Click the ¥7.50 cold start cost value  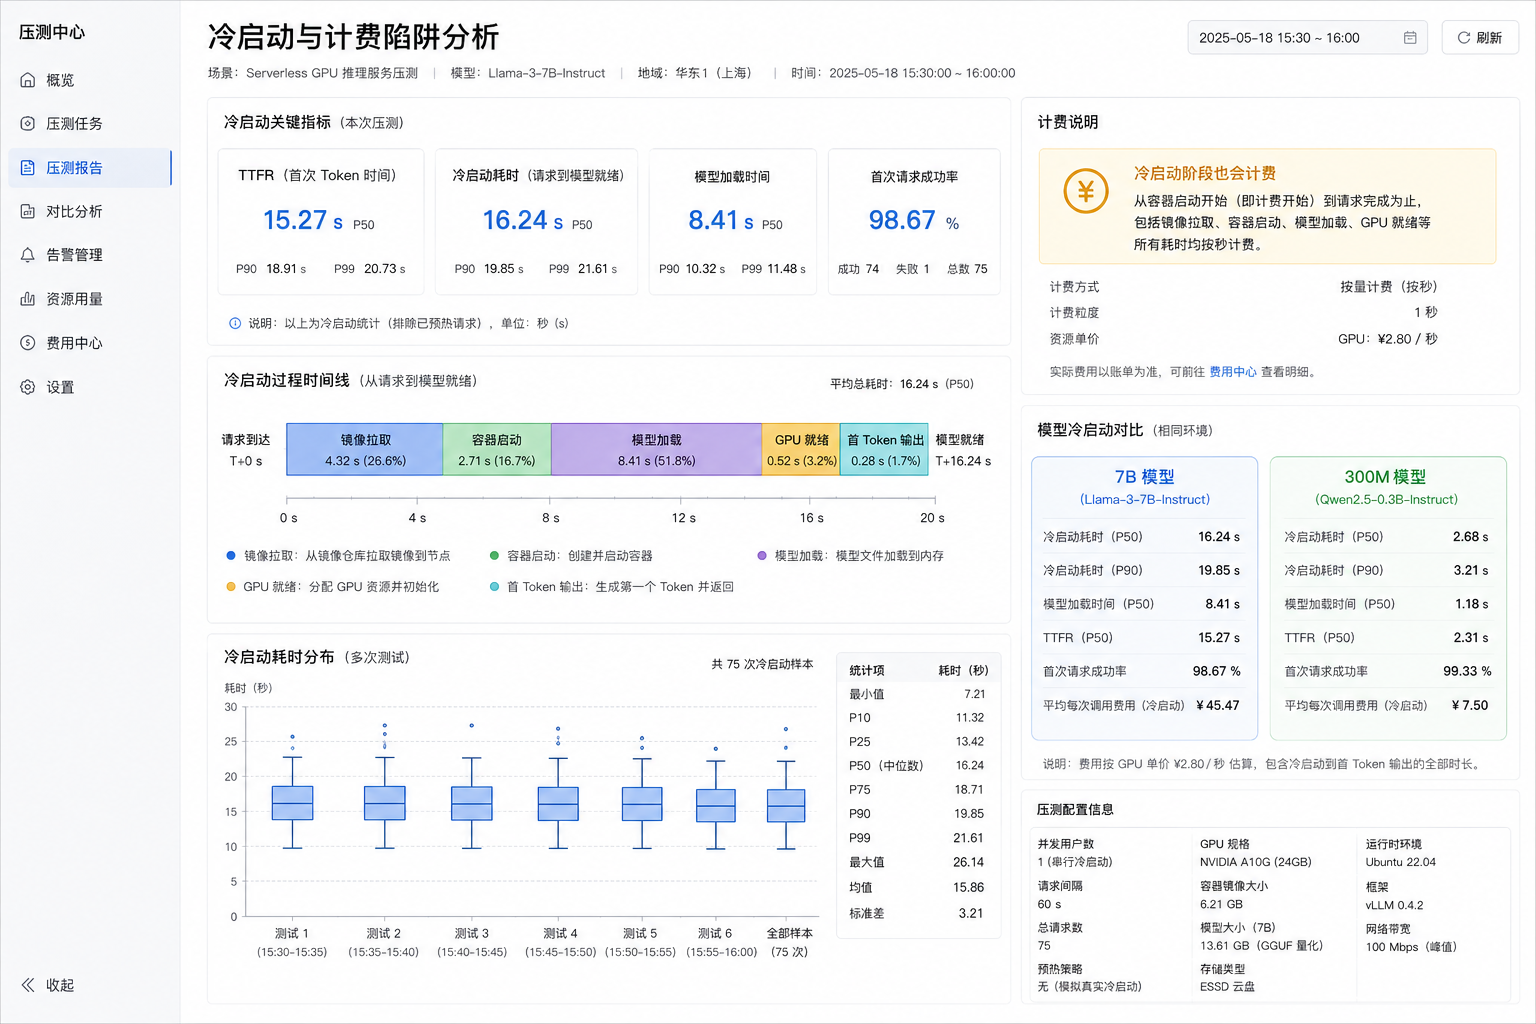(x=1470, y=705)
